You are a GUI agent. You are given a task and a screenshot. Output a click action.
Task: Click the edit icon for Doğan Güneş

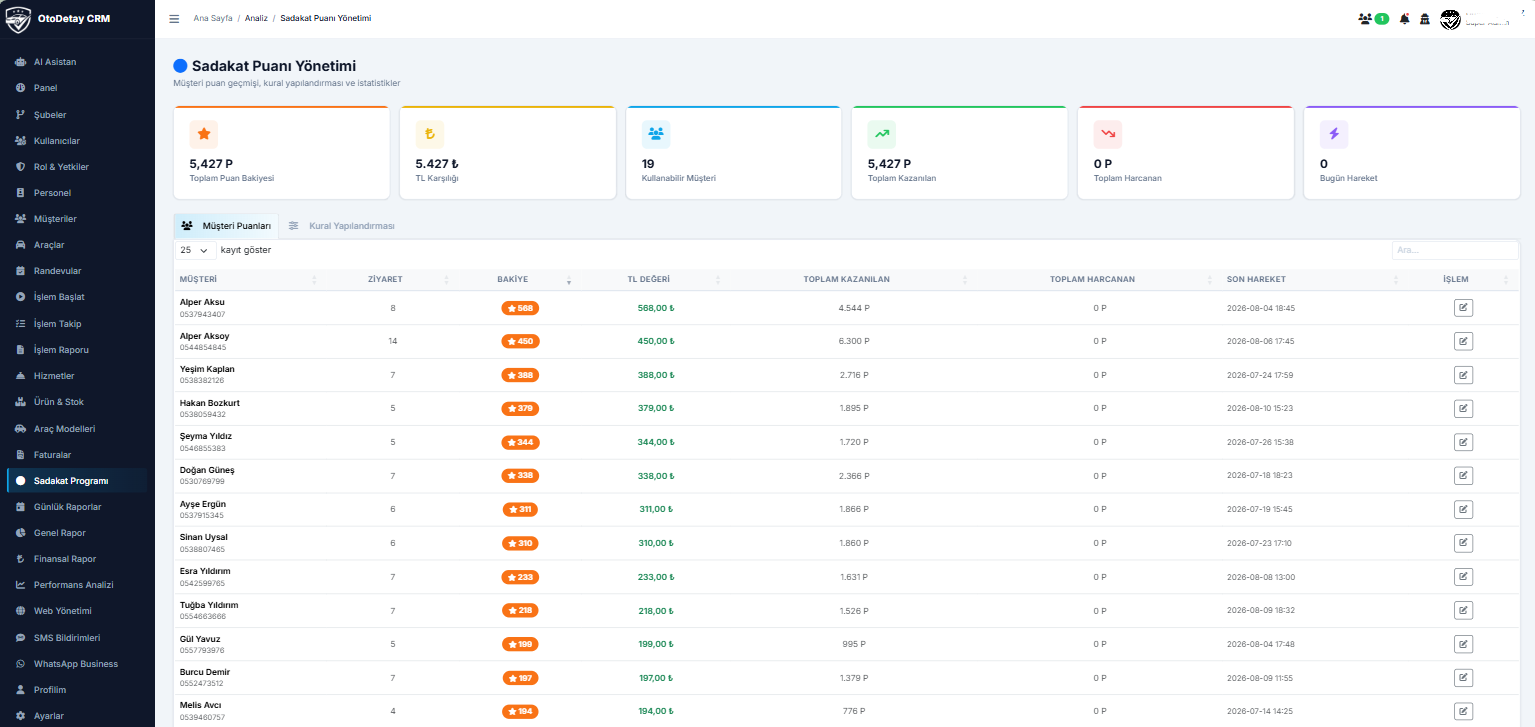coord(1463,476)
